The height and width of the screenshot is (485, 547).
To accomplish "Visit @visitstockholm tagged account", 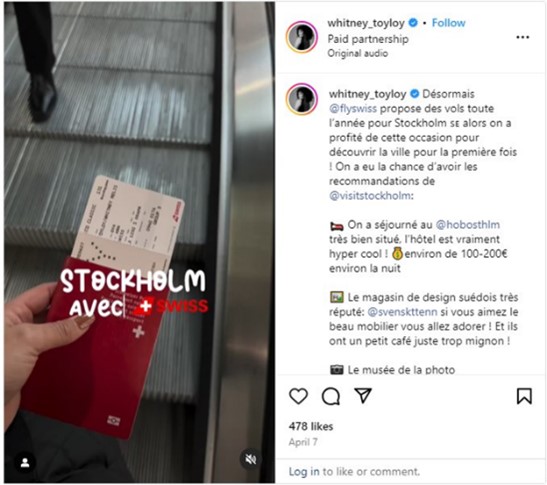I will point(370,195).
